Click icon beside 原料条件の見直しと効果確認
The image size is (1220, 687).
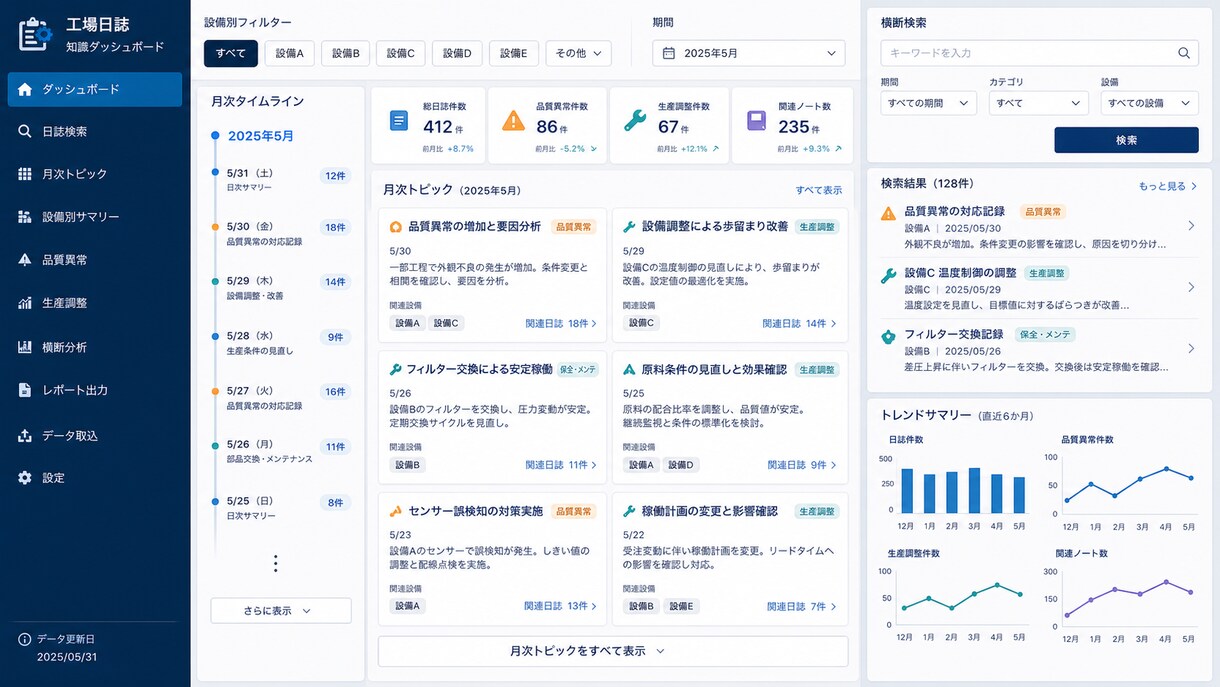[629, 369]
